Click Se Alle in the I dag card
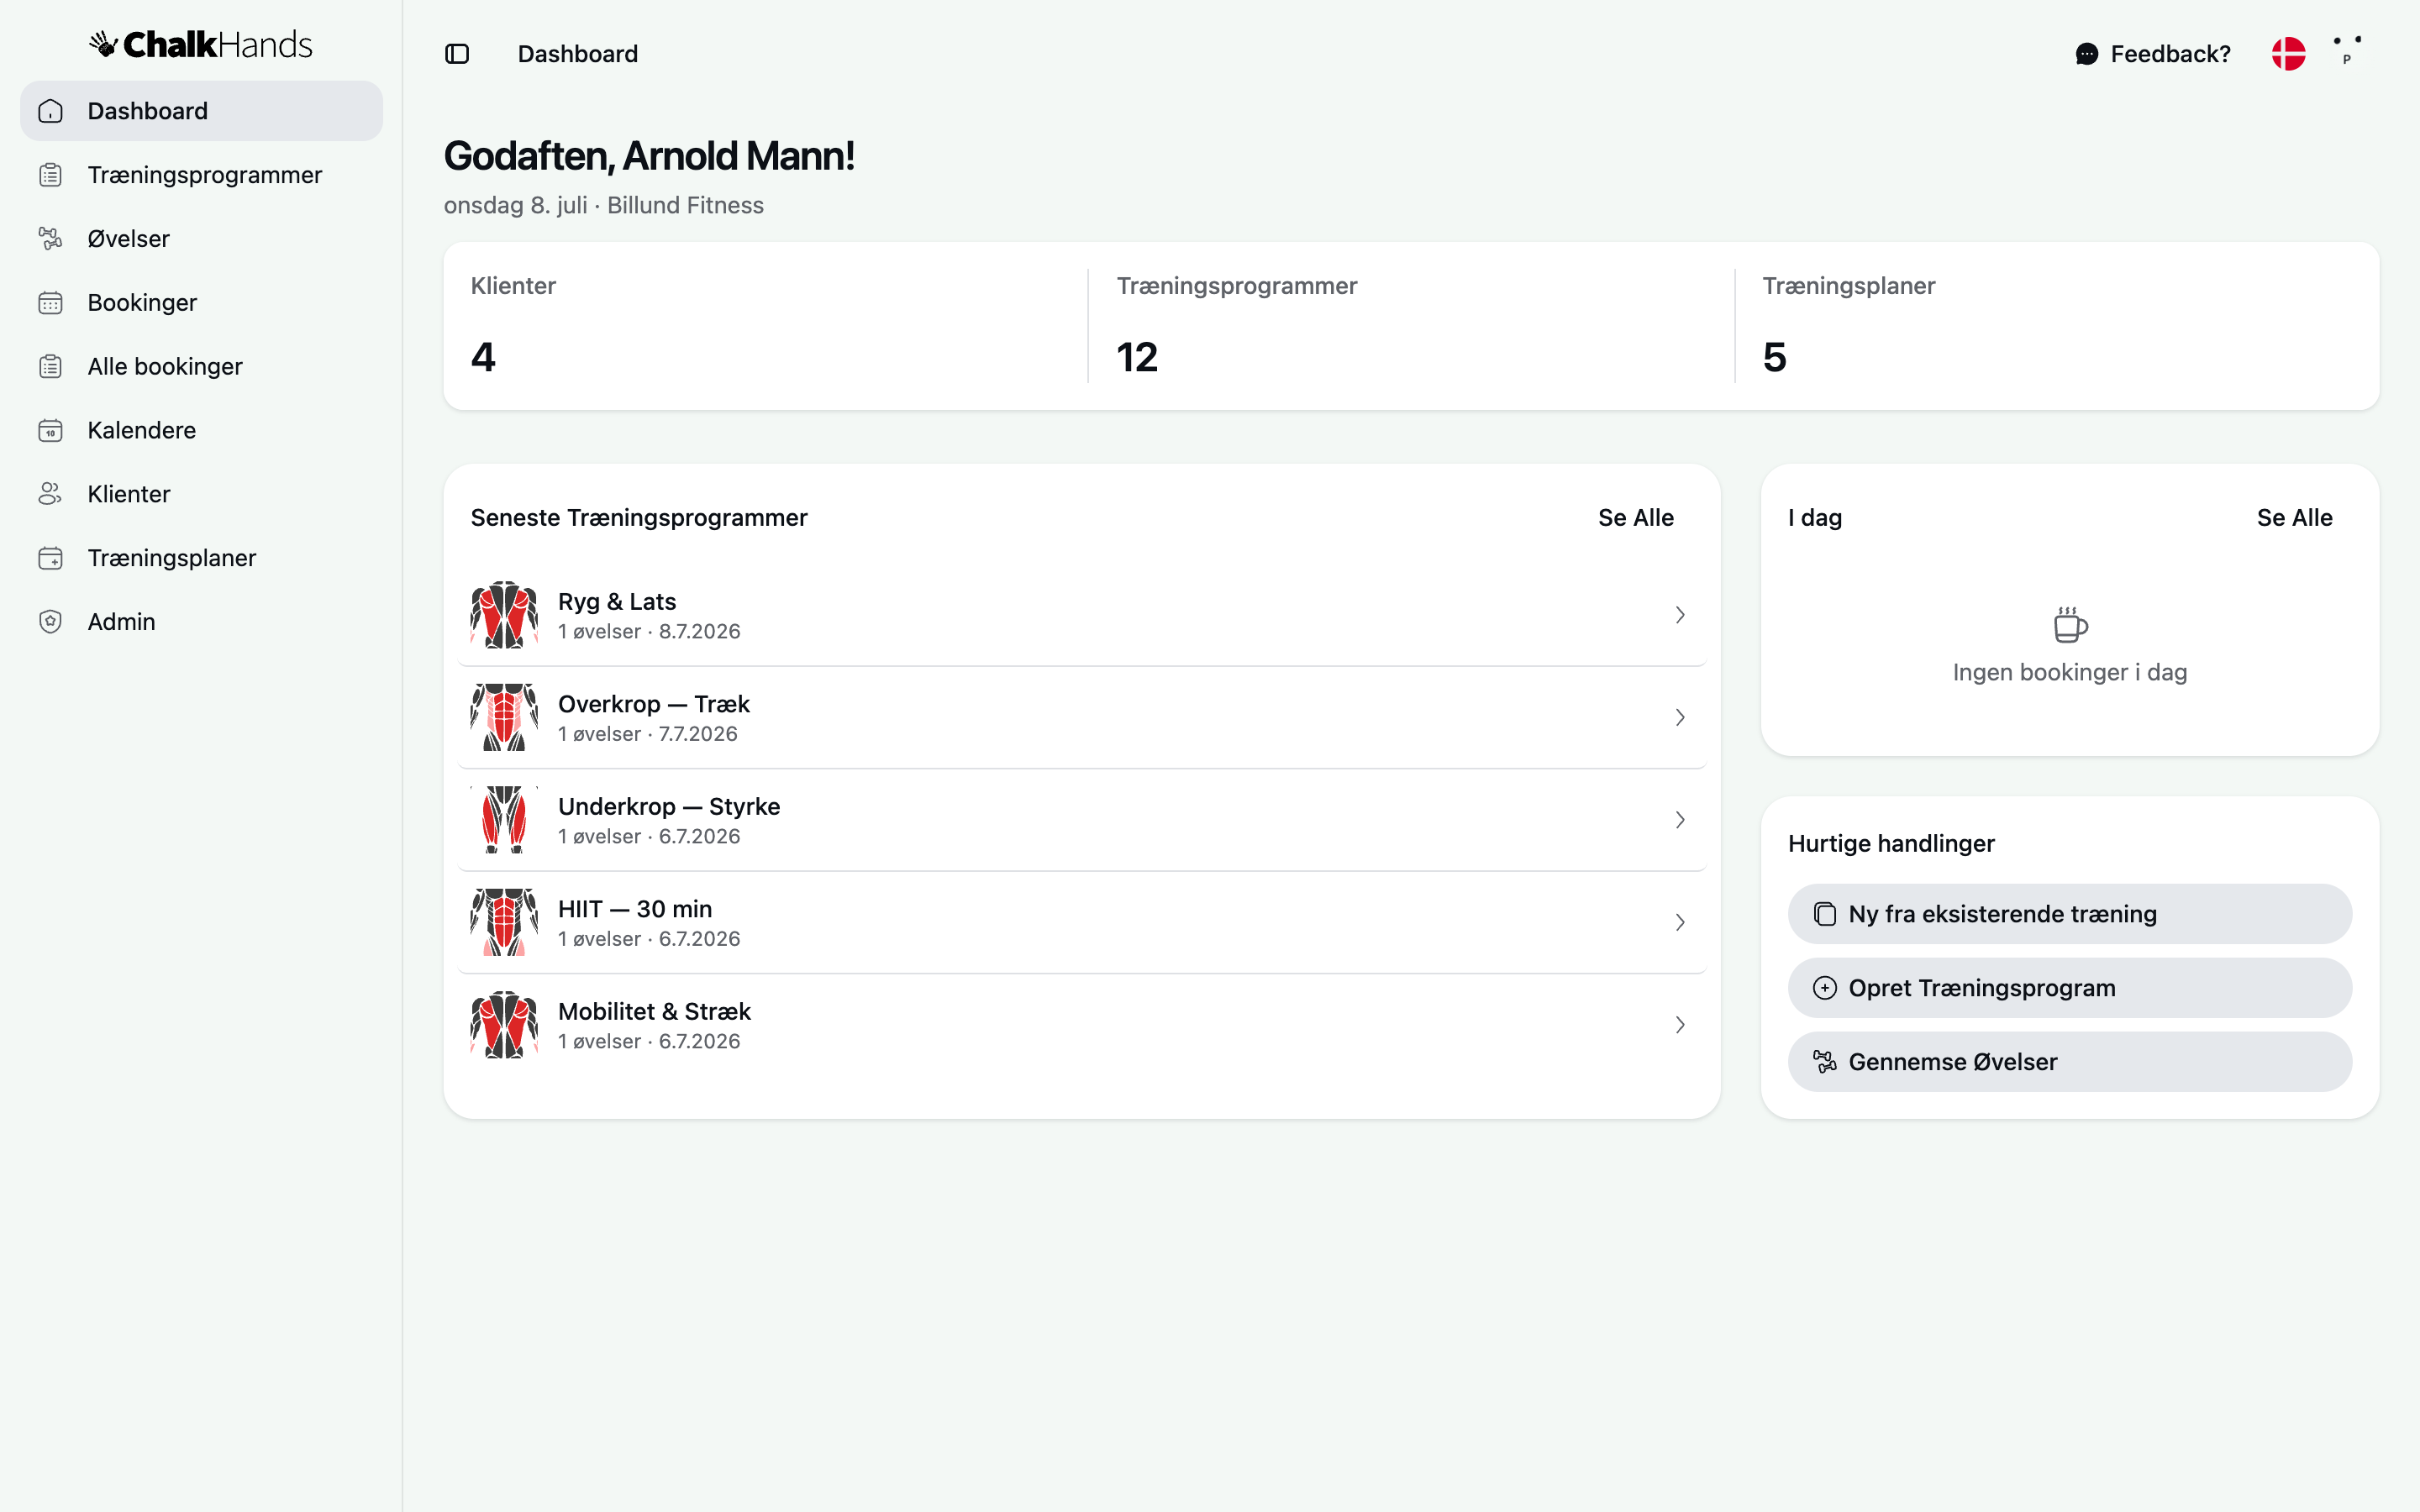2420x1512 pixels. 2294,518
